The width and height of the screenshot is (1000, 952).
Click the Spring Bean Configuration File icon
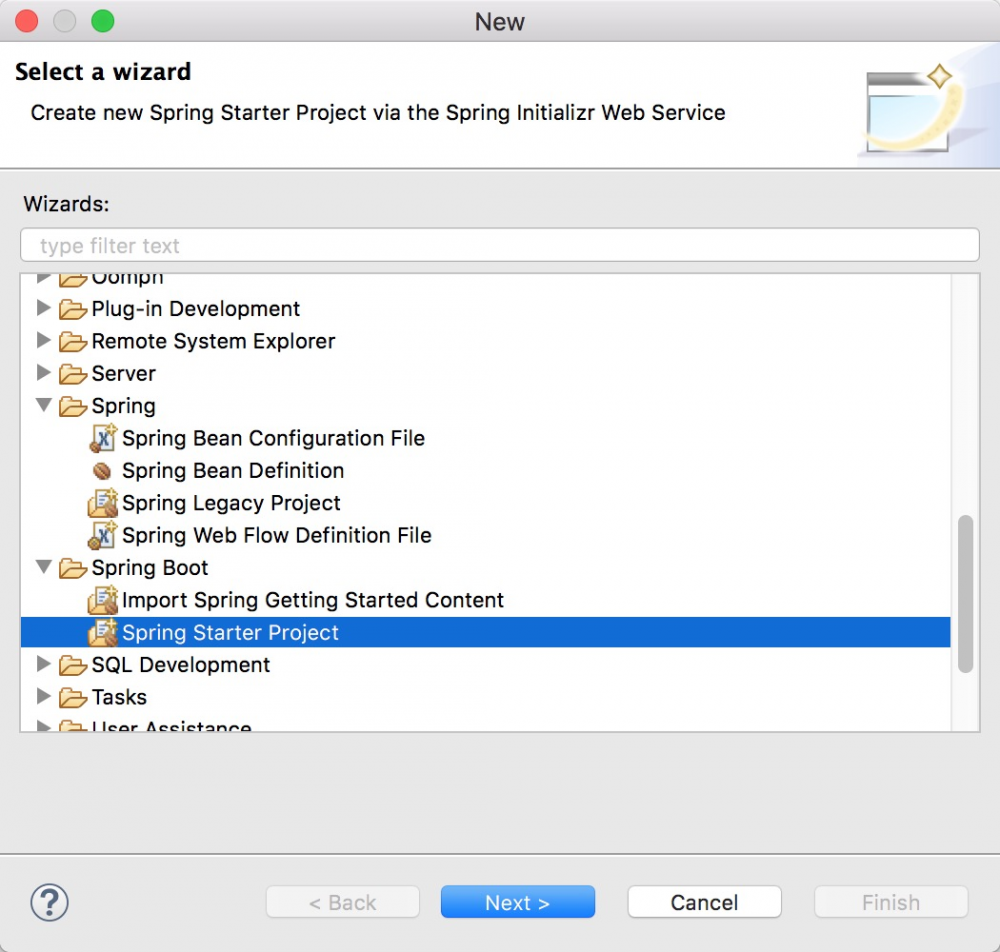click(102, 438)
